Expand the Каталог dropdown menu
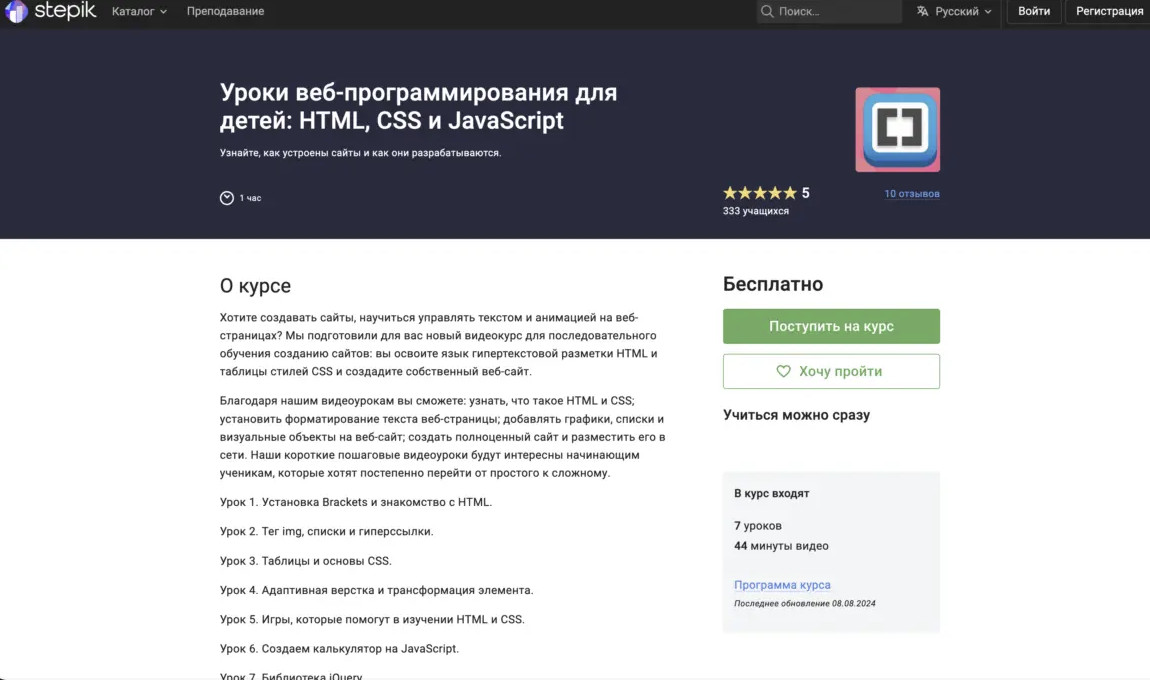Screen dimensions: 1150x680 point(139,12)
